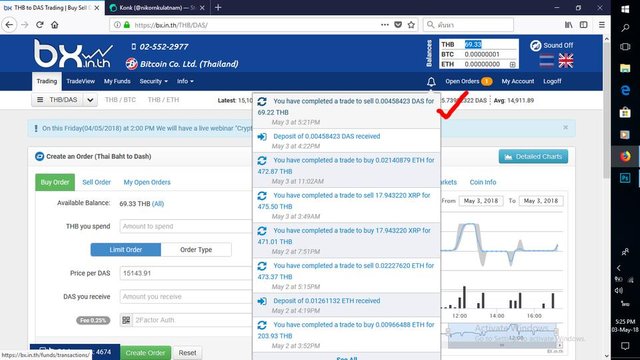Go to the Firefox home icon
640x360 pixels.
tap(54, 25)
